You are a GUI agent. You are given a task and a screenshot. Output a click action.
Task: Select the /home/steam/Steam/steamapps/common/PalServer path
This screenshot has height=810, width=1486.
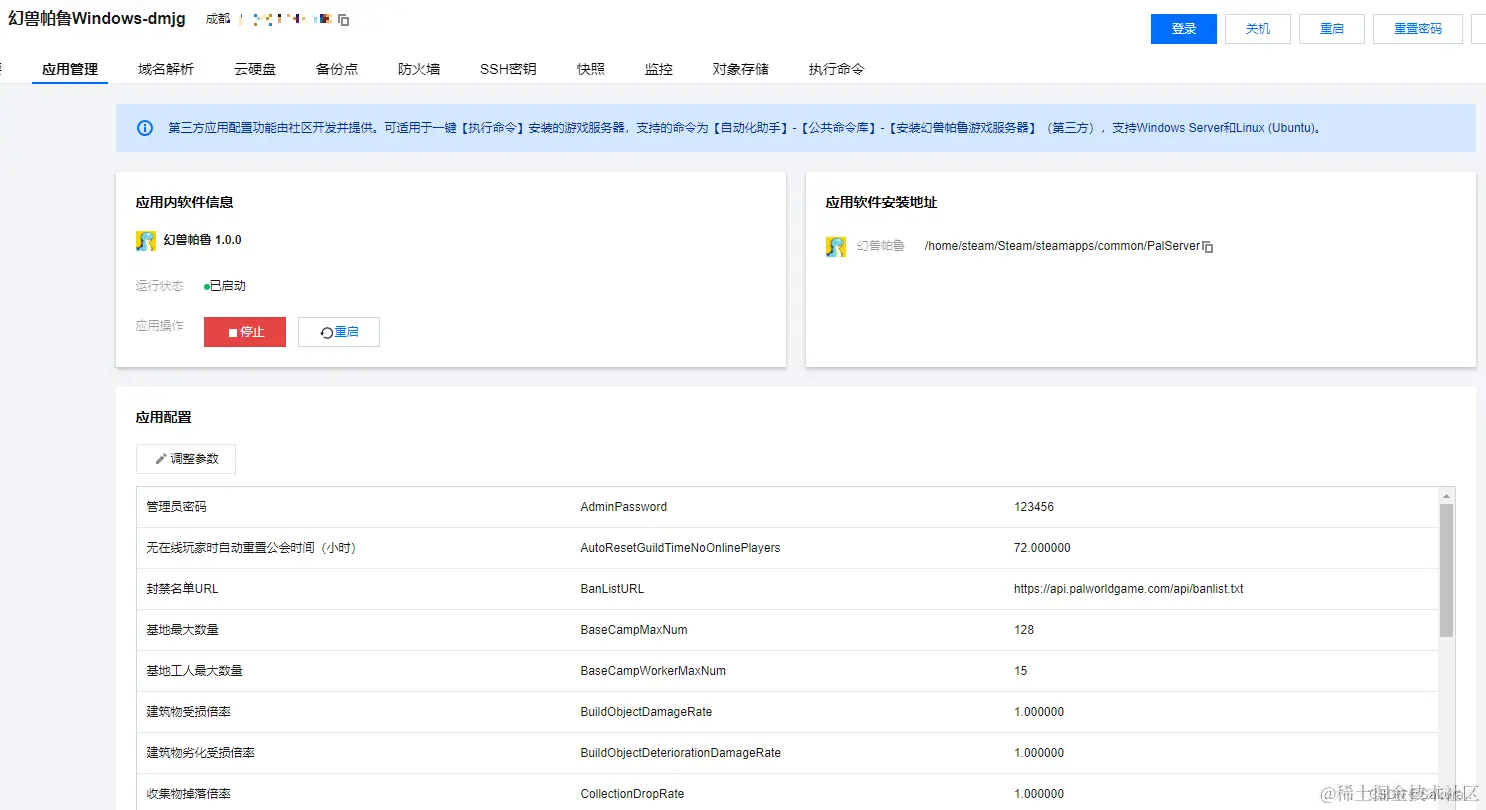[x=1062, y=246]
